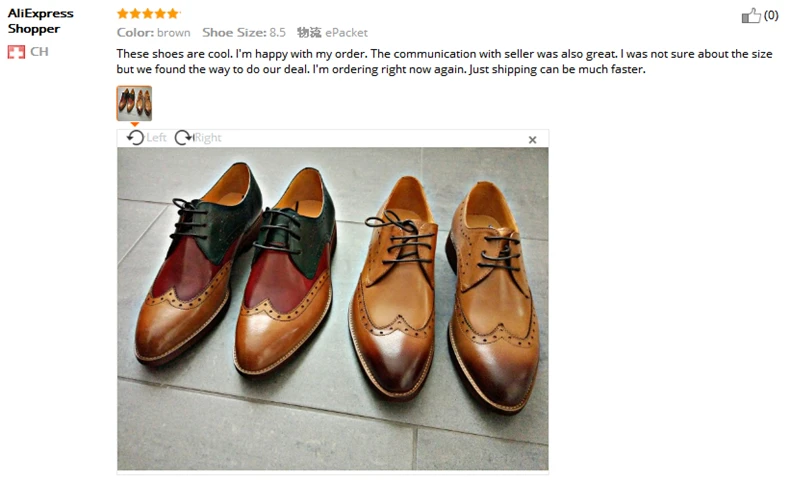This screenshot has width=790, height=481.
Task: Rotate the photo left with the counterclockwise arrow
Action: 135,138
